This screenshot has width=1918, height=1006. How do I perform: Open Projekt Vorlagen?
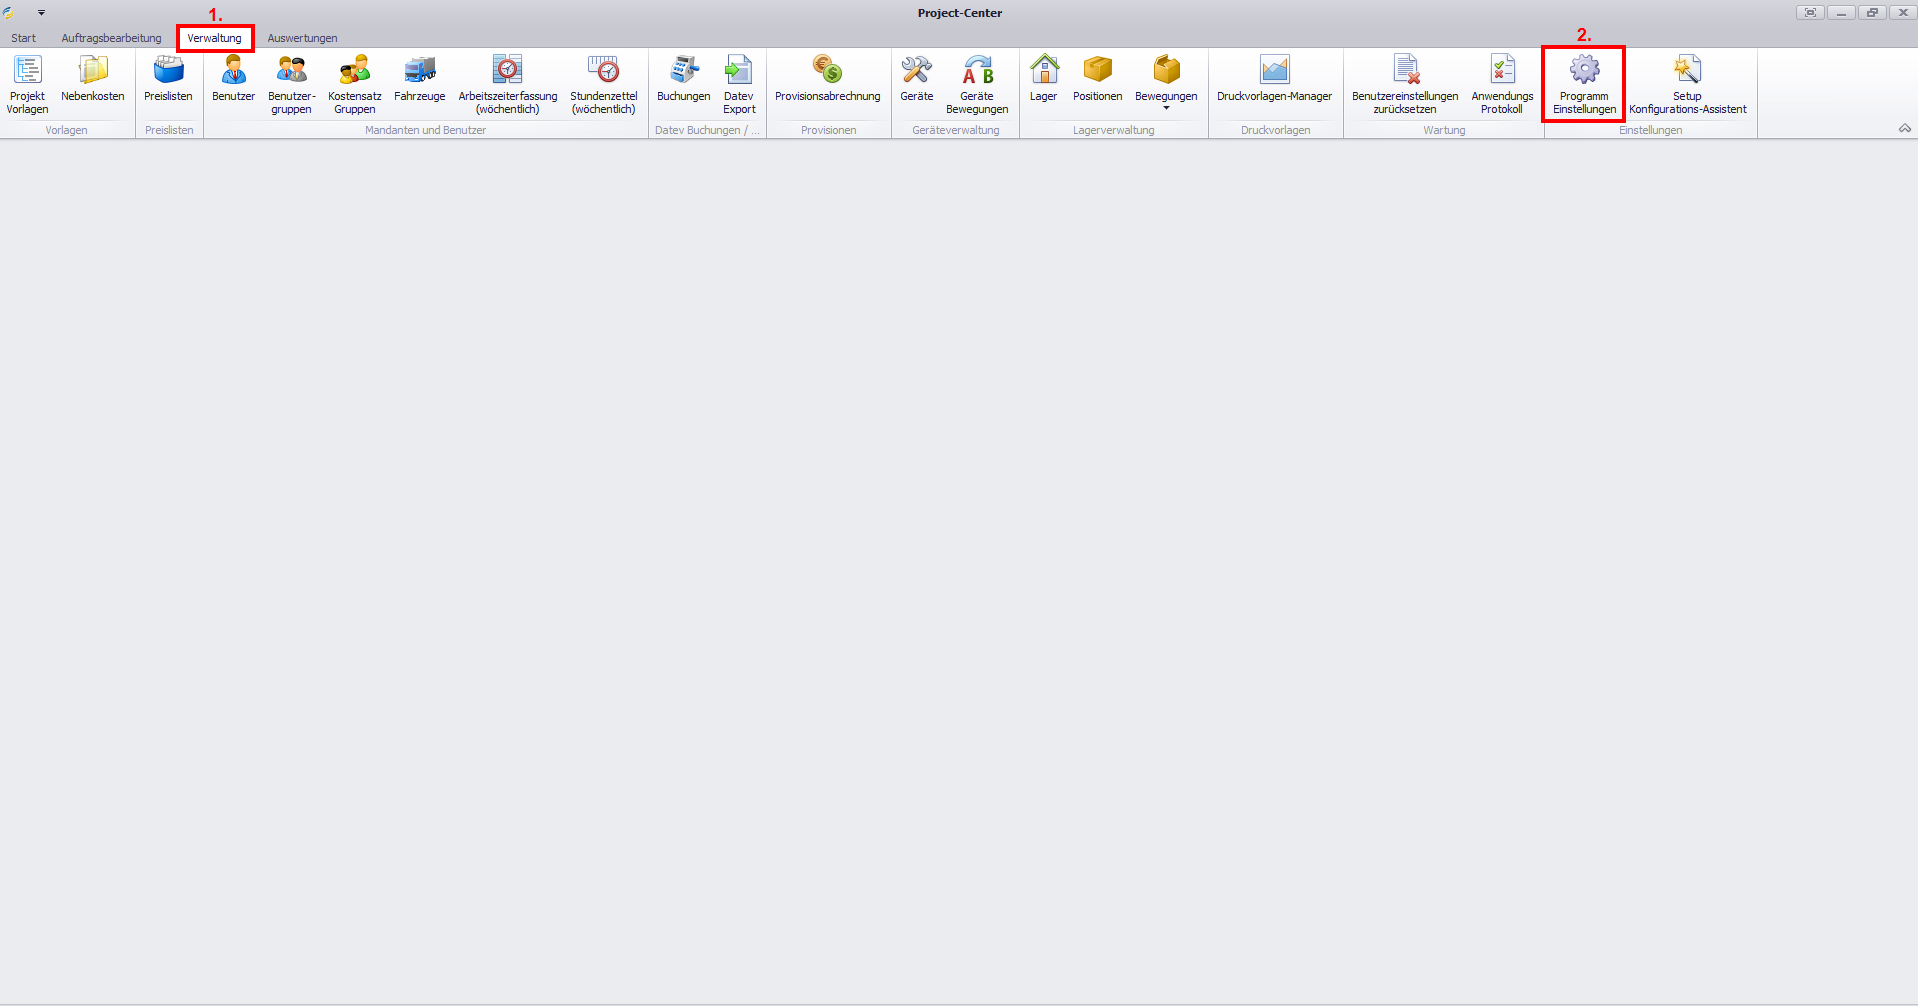click(27, 85)
